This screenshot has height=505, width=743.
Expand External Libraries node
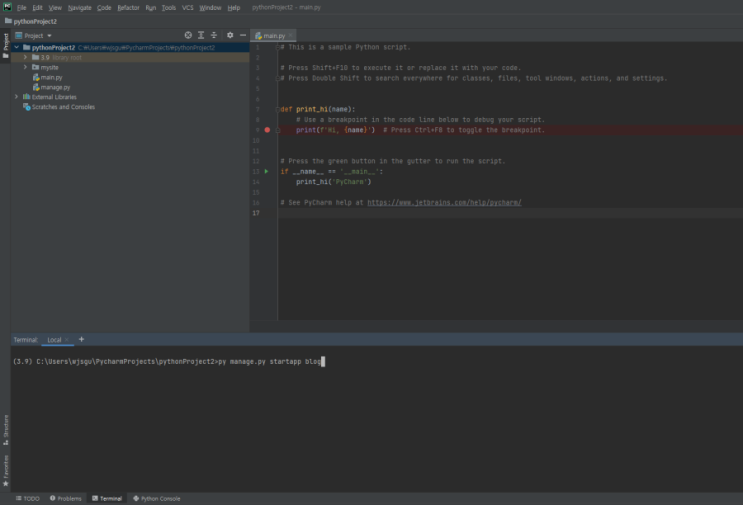click(x=17, y=97)
